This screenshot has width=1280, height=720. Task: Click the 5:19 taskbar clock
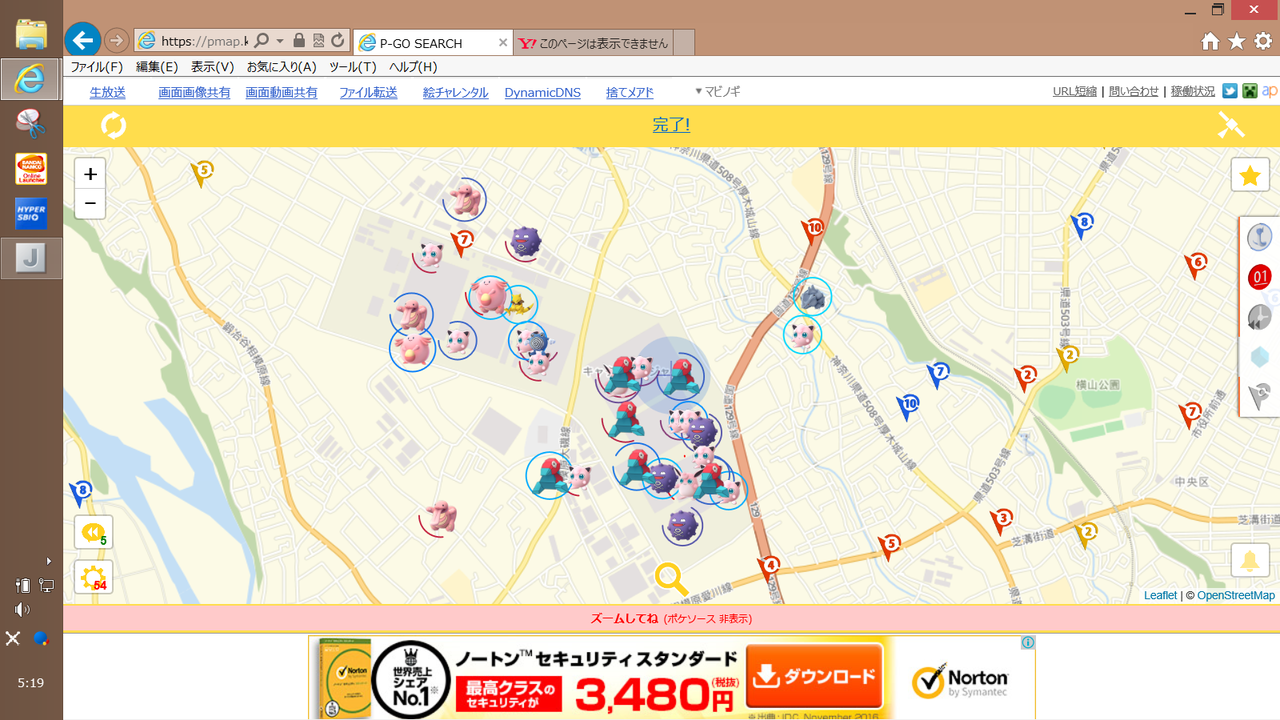[x=31, y=683]
